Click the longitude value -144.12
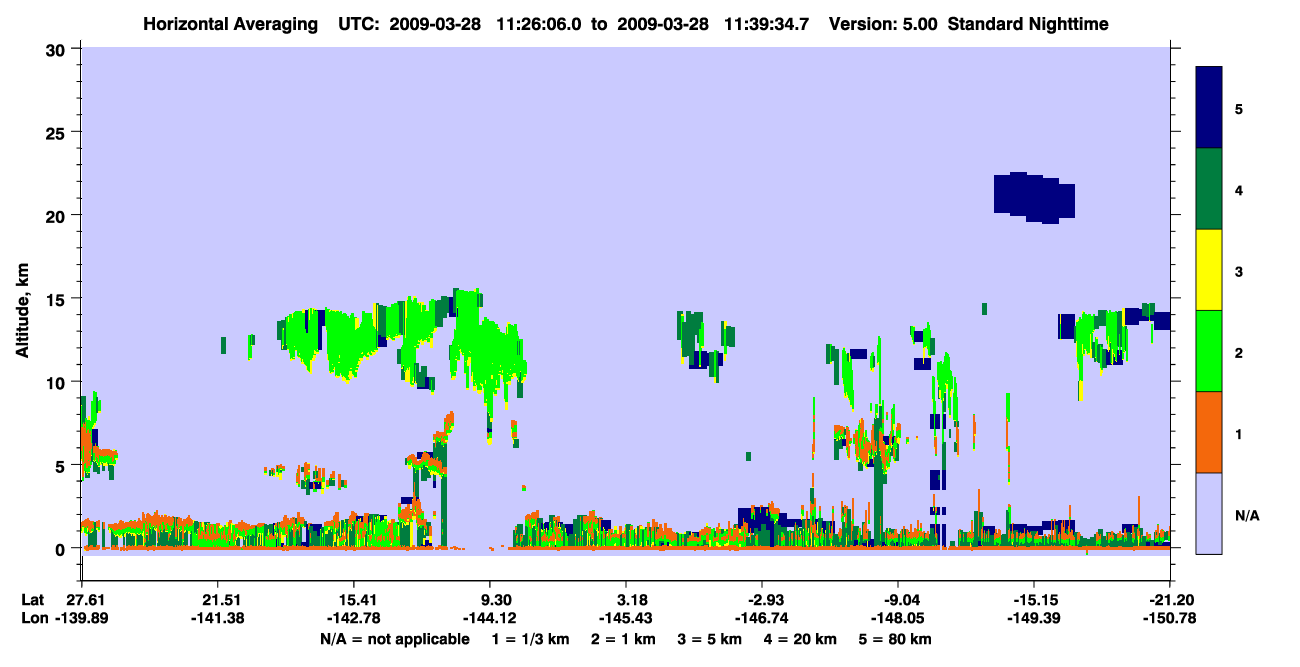This screenshot has height=667, width=1300. click(x=490, y=618)
